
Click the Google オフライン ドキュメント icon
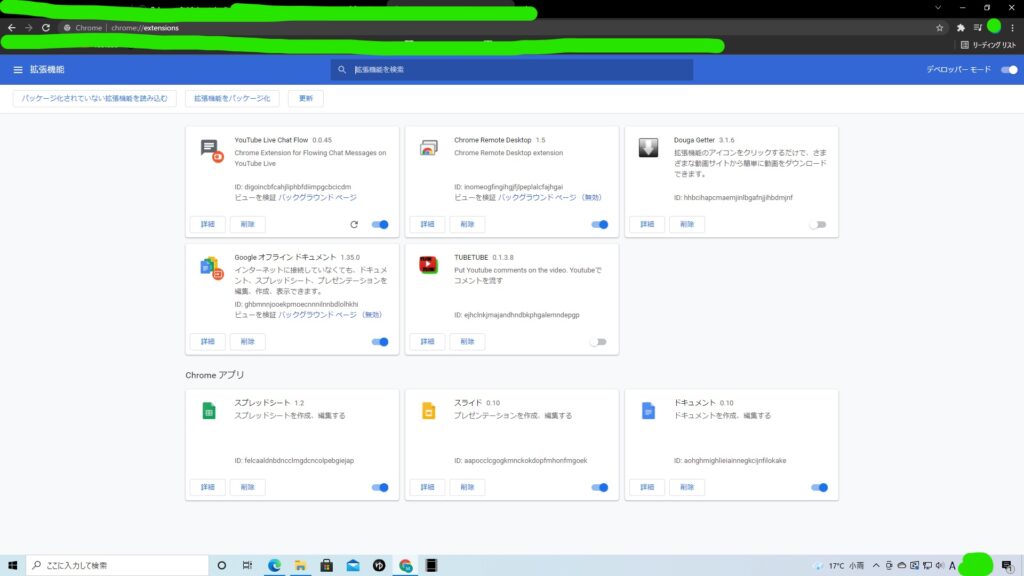tap(212, 268)
